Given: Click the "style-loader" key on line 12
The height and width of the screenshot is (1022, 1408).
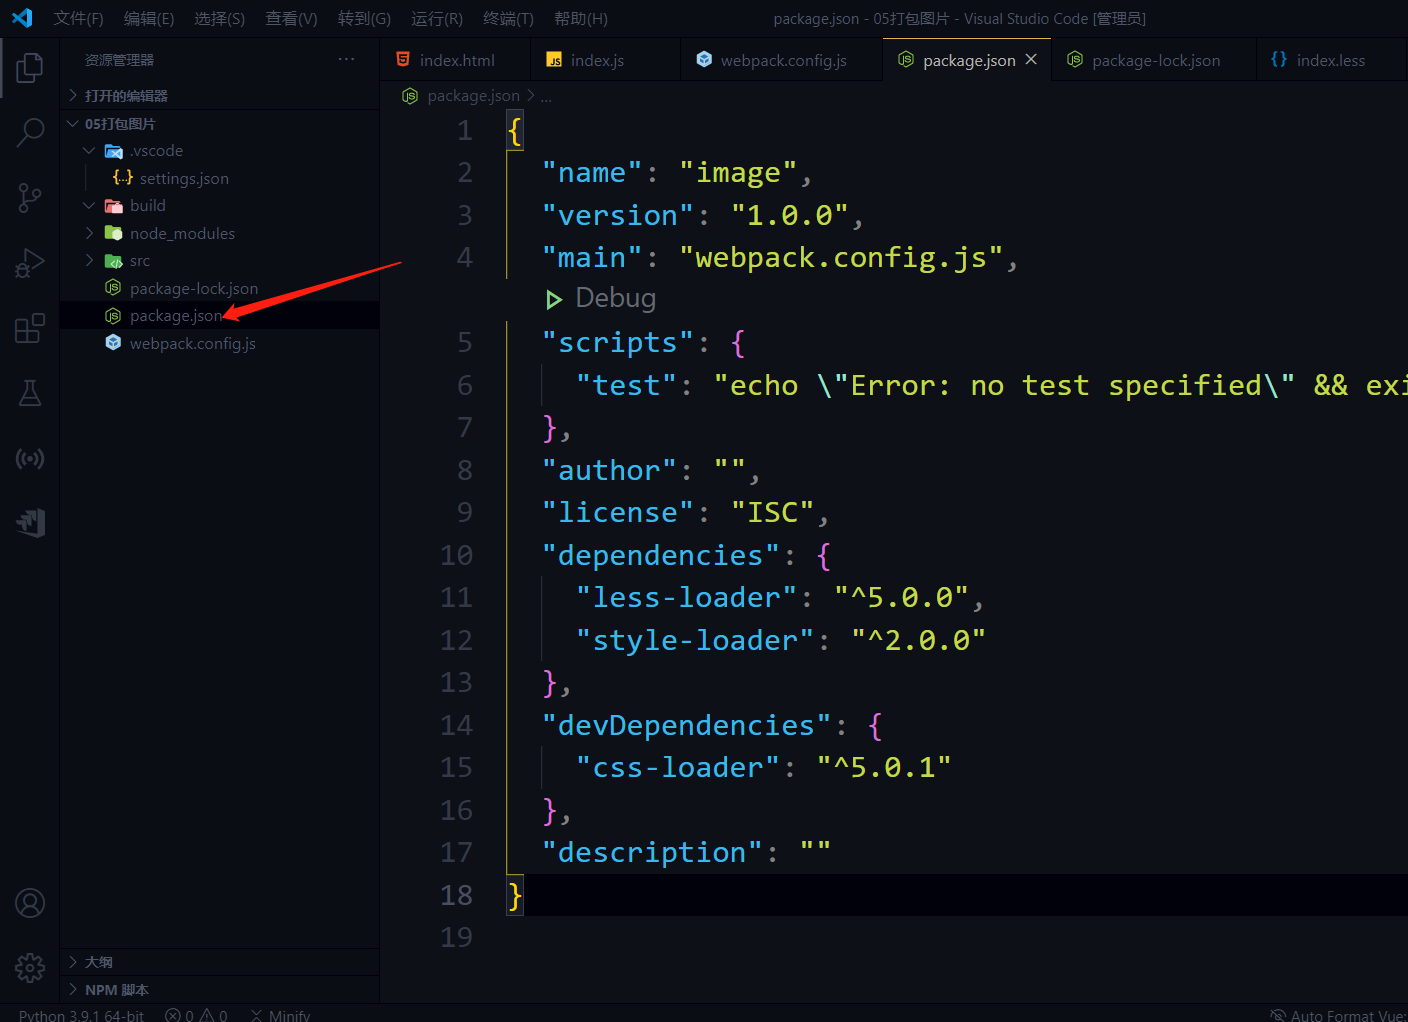Looking at the screenshot, I should tap(695, 640).
